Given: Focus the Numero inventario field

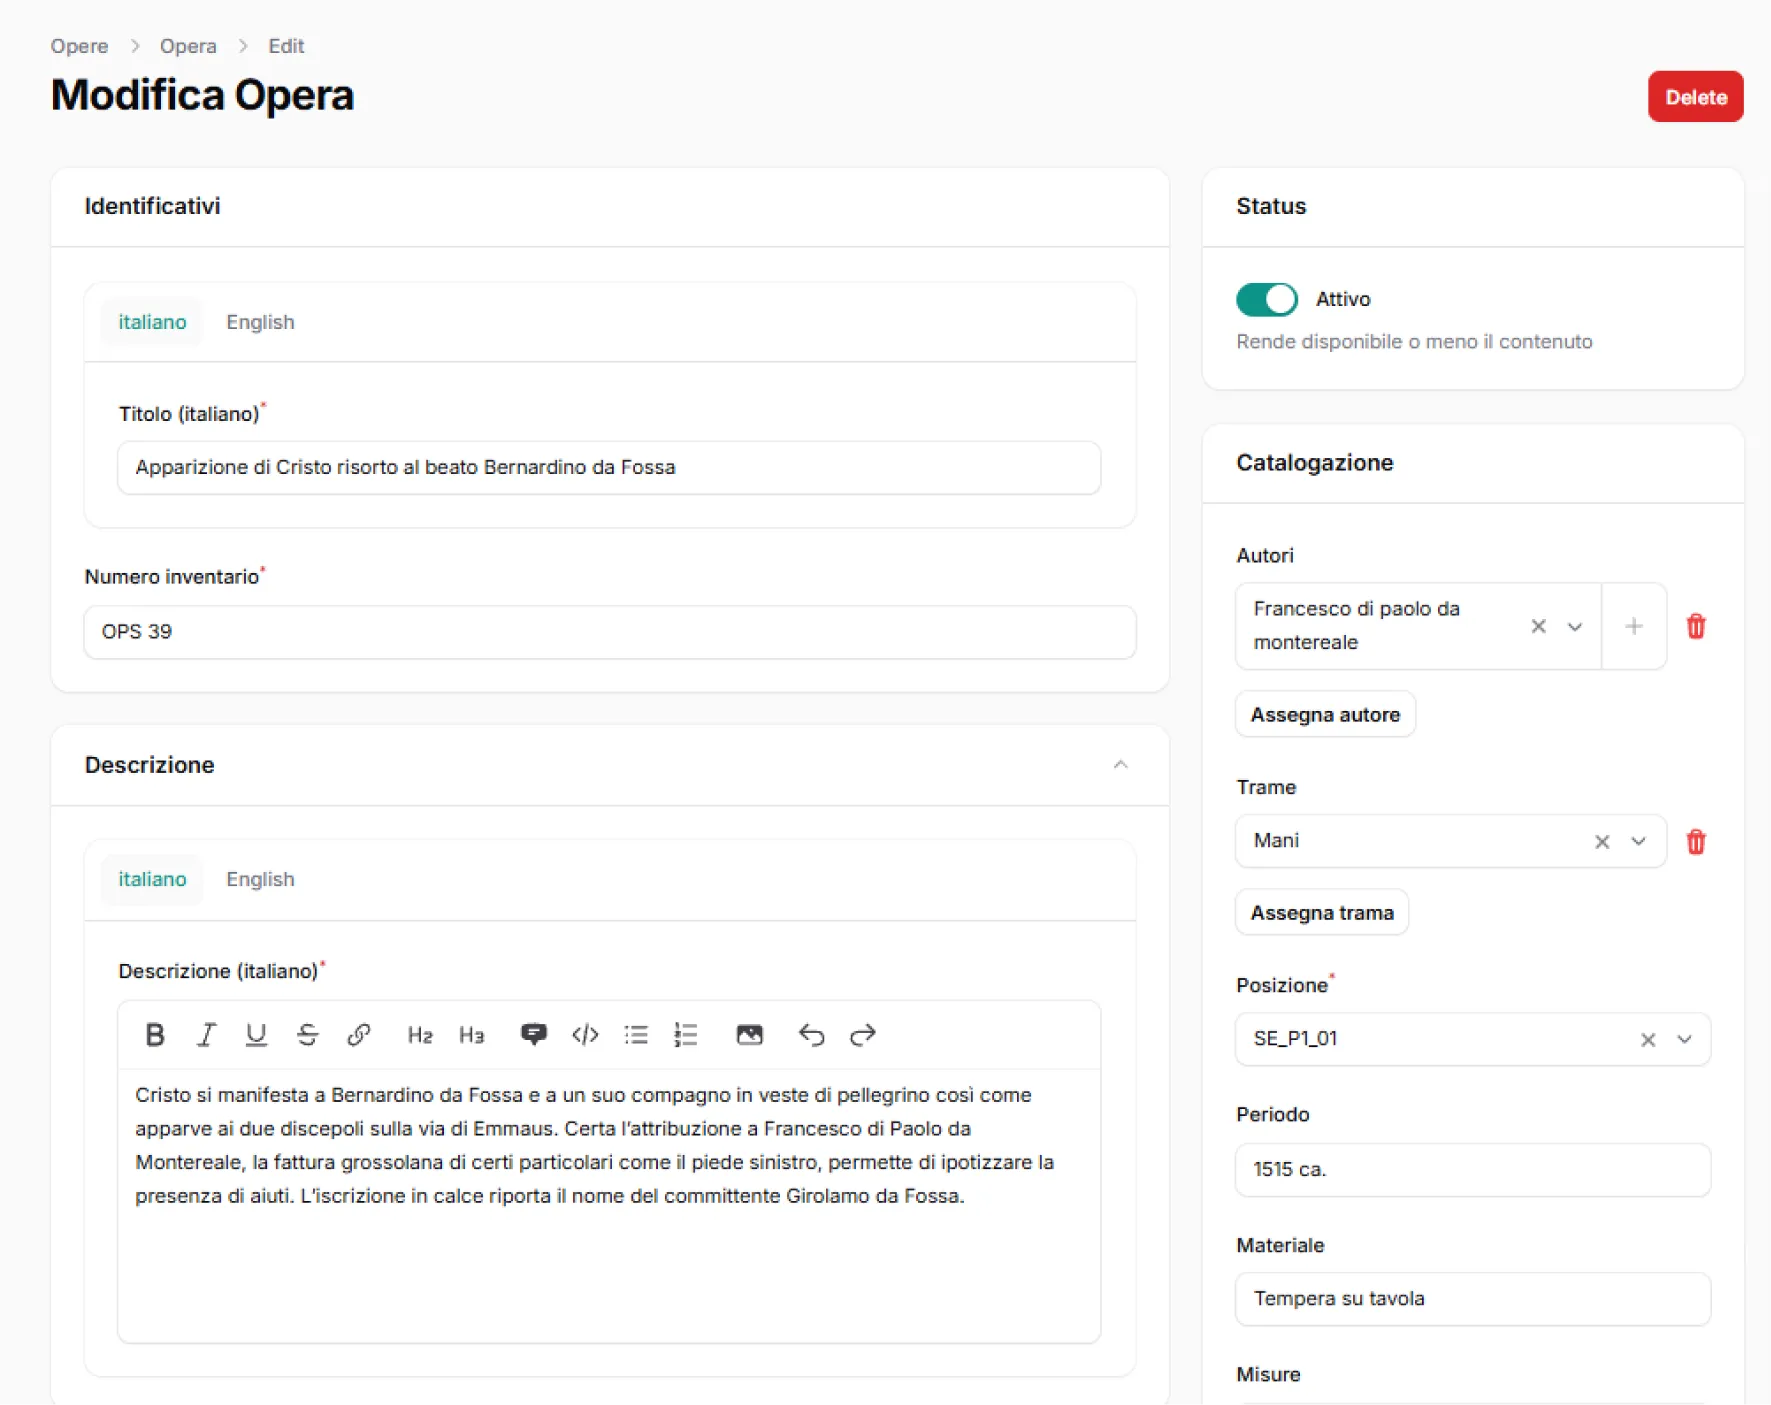Looking at the screenshot, I should point(609,632).
